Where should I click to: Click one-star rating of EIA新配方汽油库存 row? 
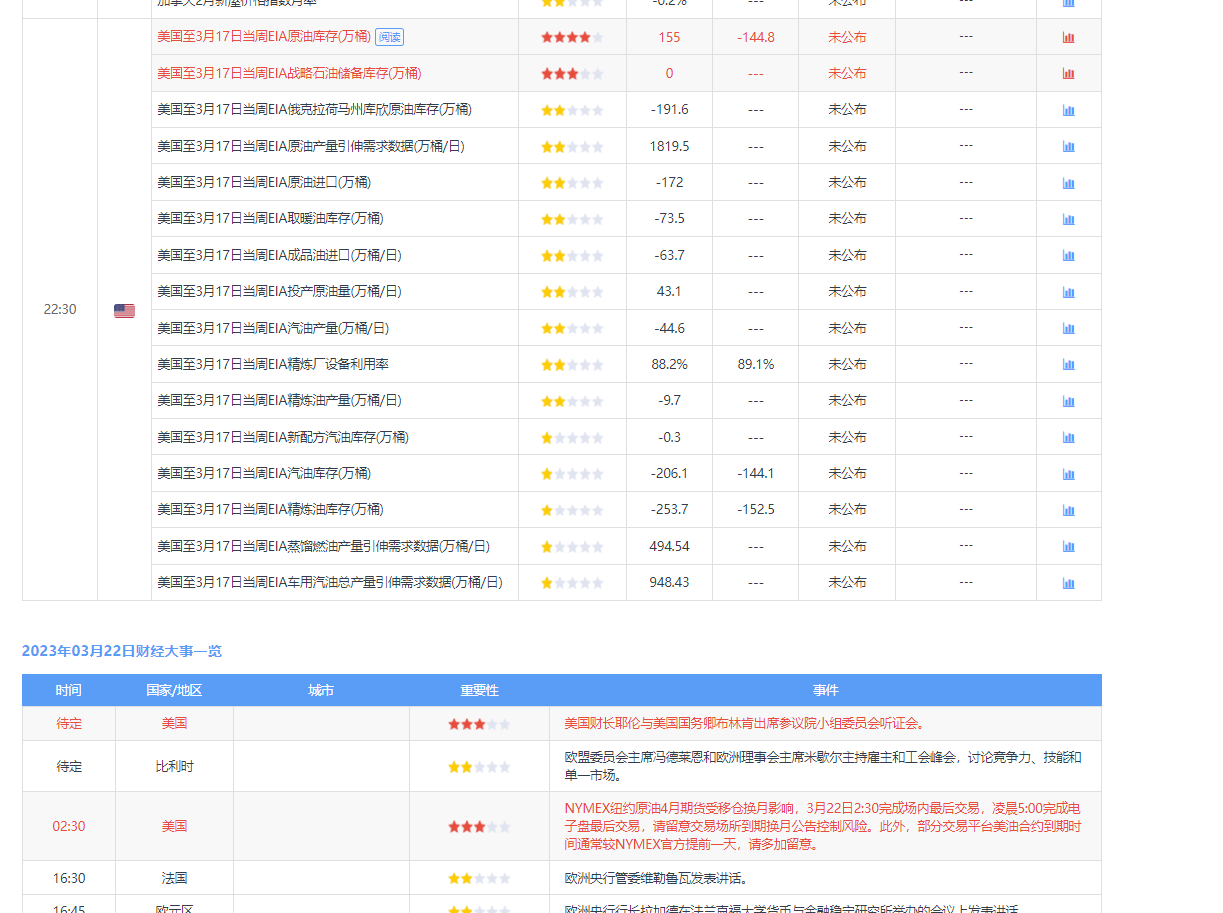click(x=572, y=437)
